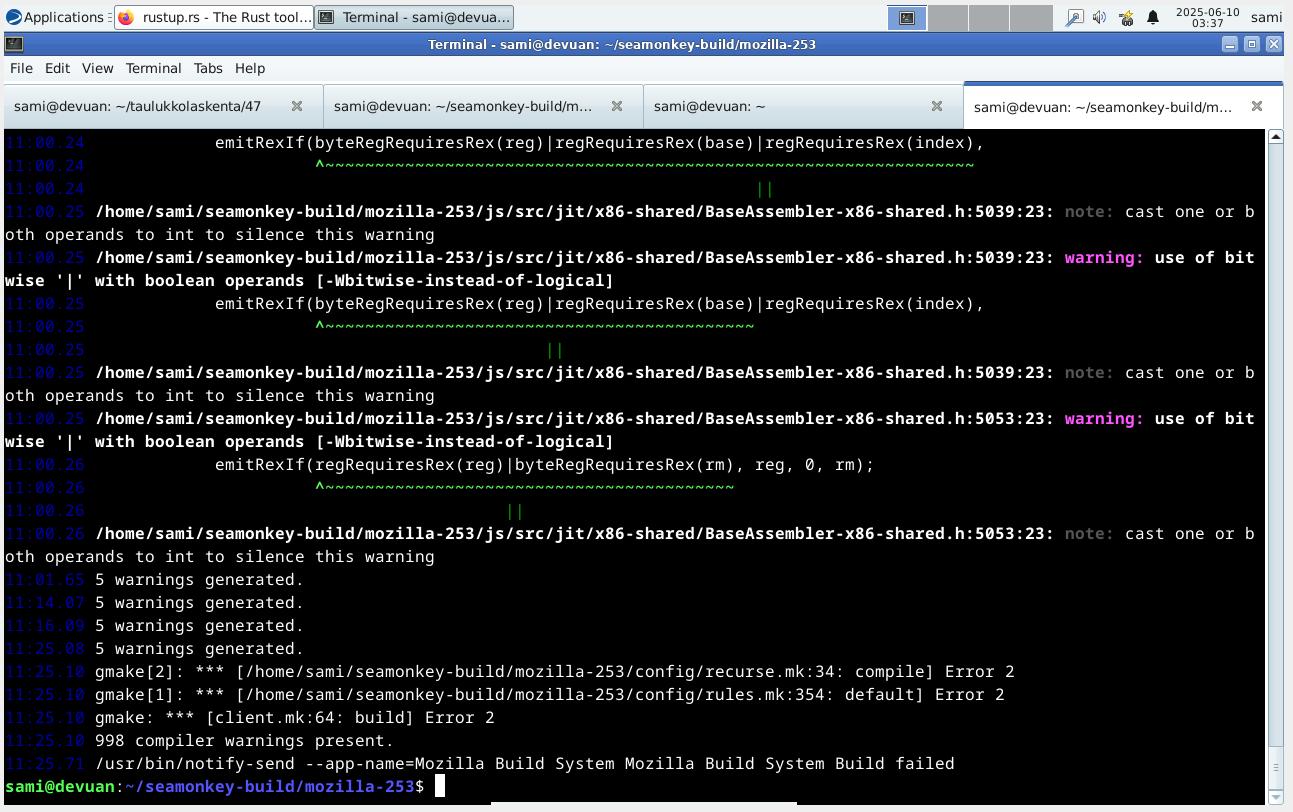Click the Terminal taskbar button
Image resolution: width=1293 pixels, height=812 pixels.
(414, 17)
